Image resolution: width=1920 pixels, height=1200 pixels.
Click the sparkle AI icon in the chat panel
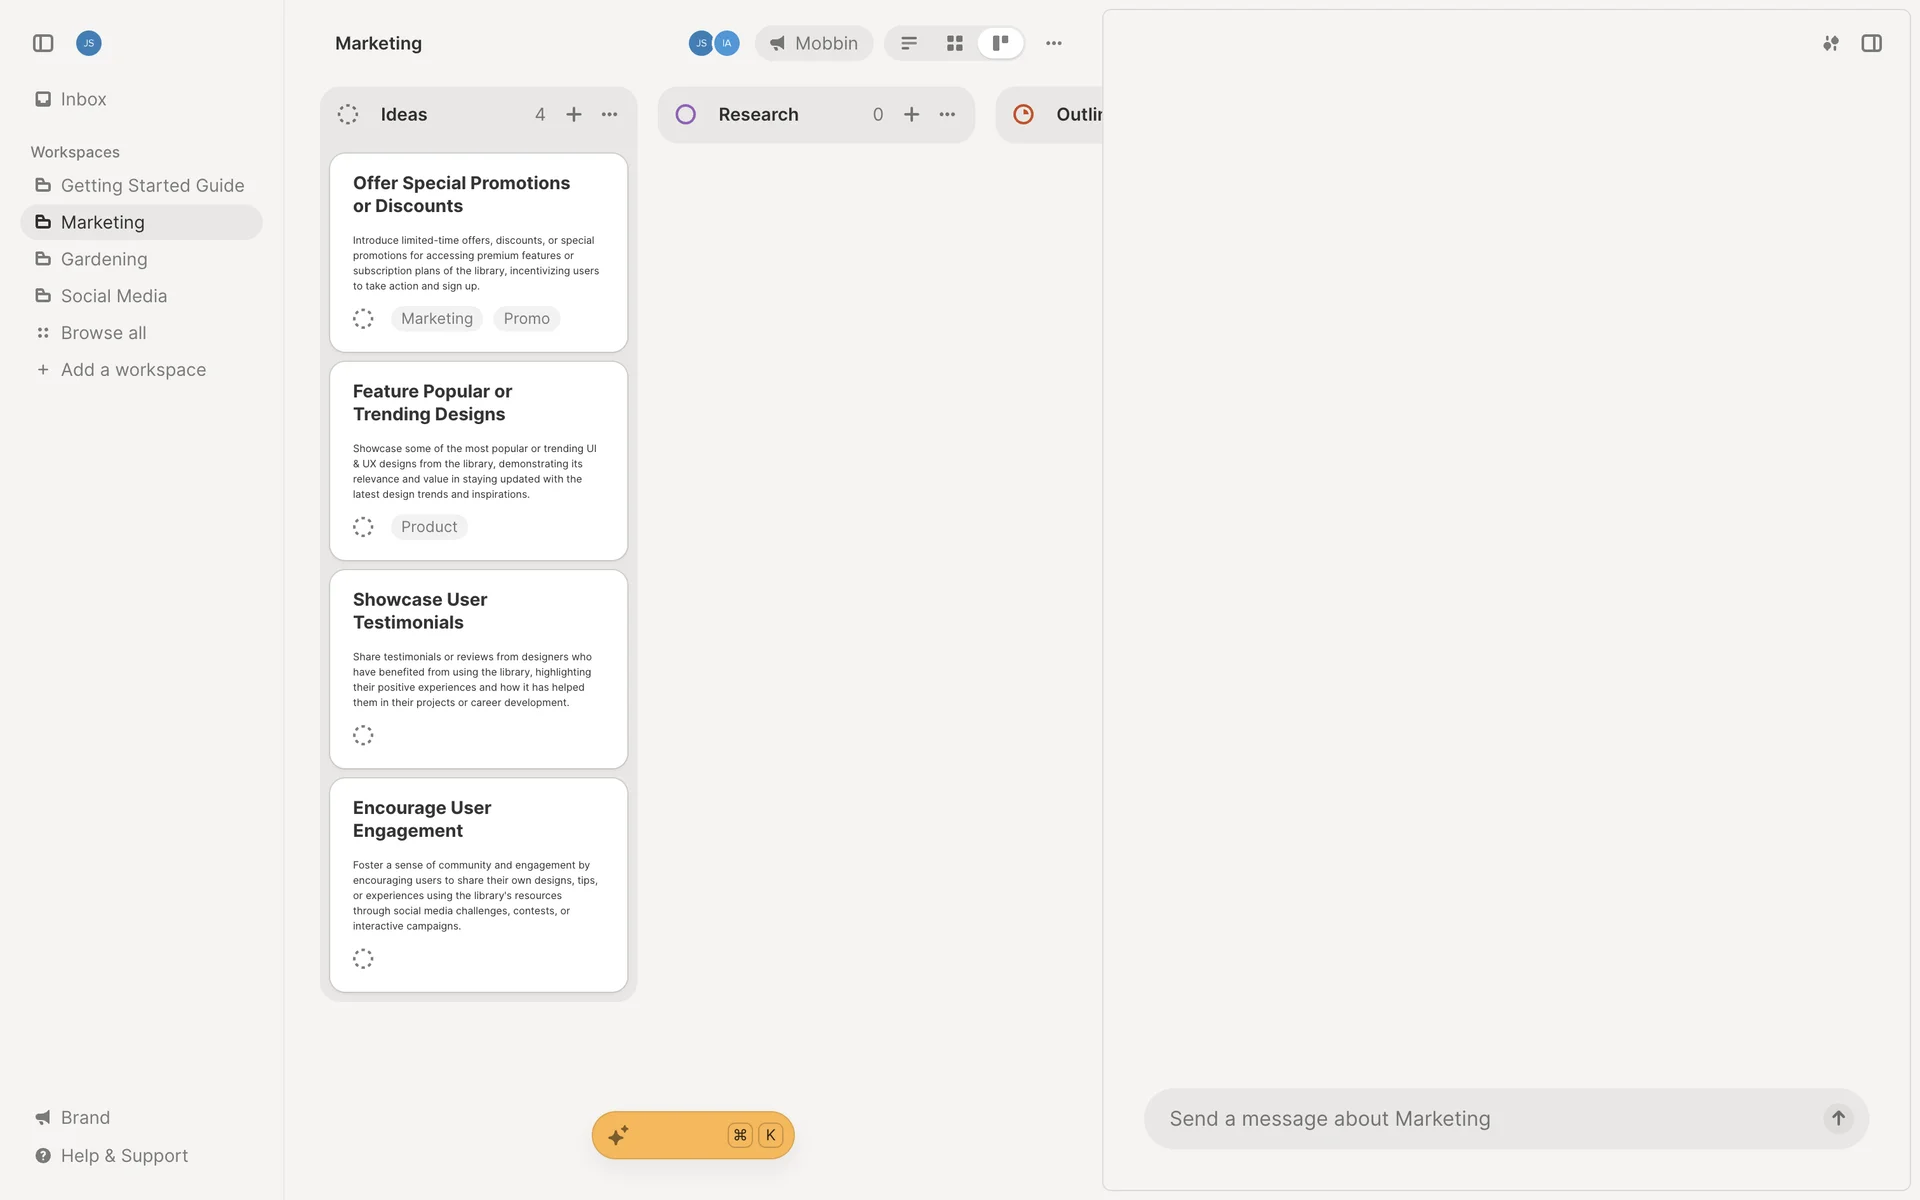(x=1830, y=43)
